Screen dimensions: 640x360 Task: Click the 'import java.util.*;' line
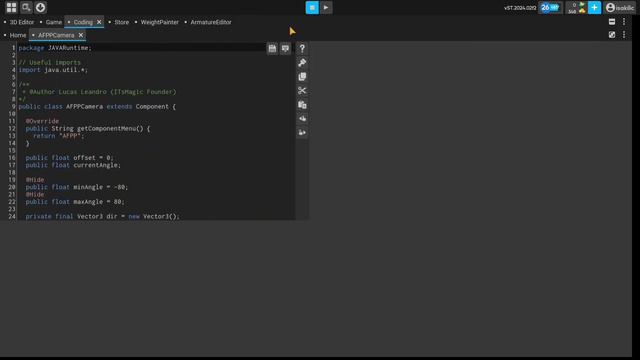[x=53, y=70]
